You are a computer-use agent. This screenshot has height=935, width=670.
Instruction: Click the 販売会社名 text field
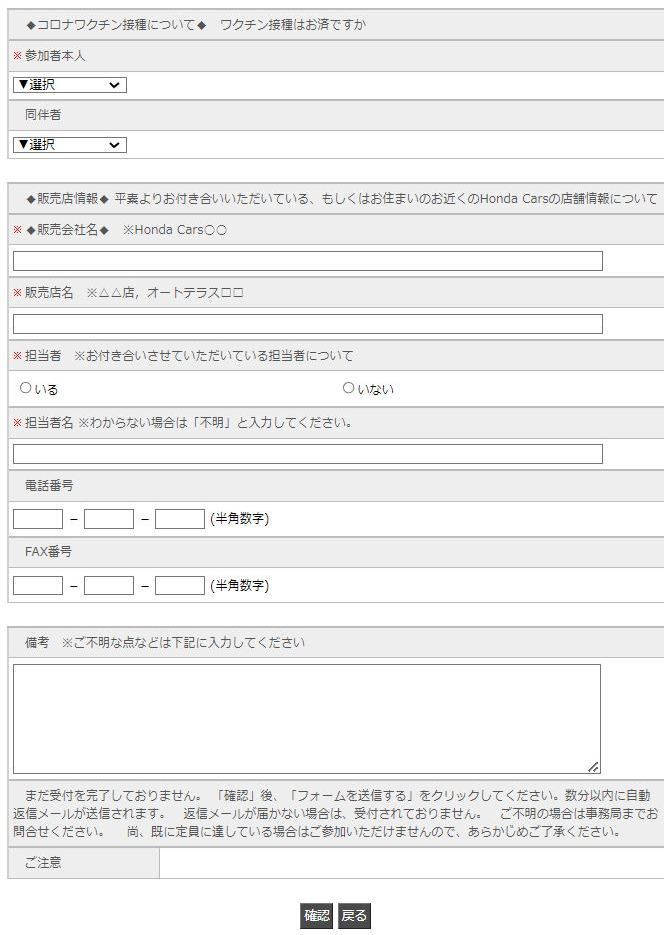[x=308, y=261]
